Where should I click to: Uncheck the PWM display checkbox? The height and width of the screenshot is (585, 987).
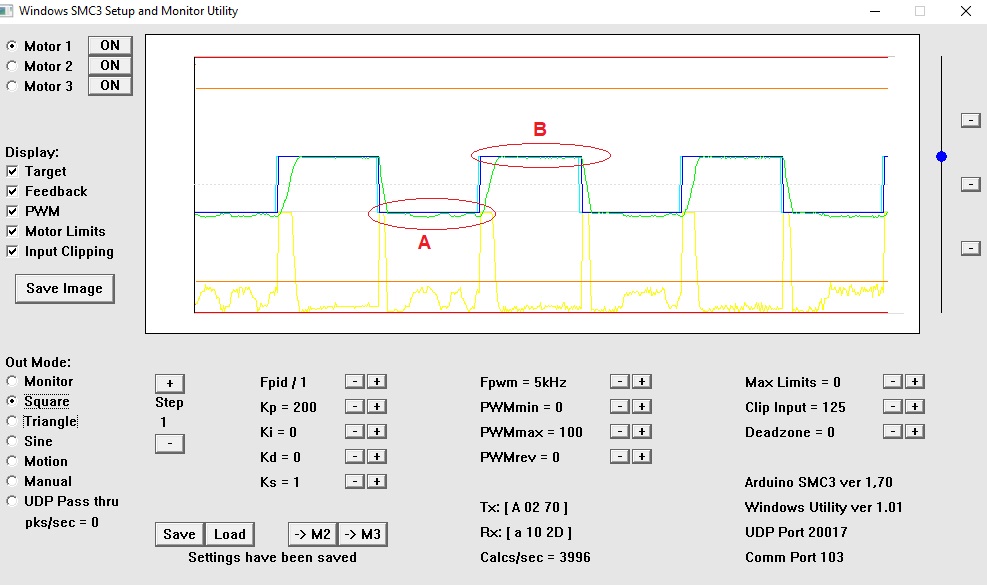(x=12, y=211)
